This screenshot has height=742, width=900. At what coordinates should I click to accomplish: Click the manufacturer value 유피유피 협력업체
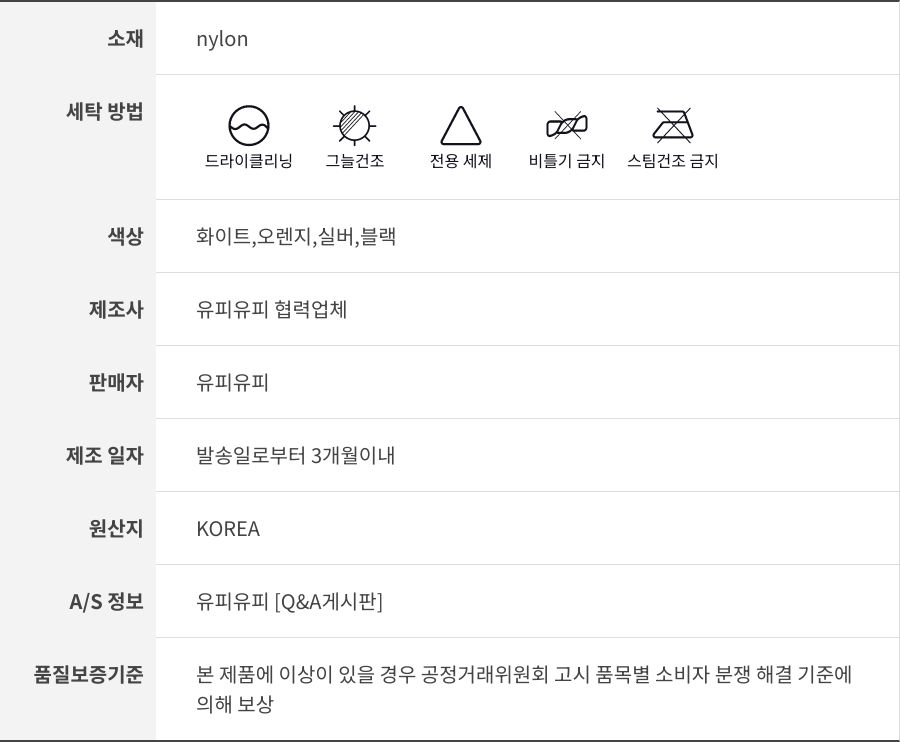click(x=272, y=310)
